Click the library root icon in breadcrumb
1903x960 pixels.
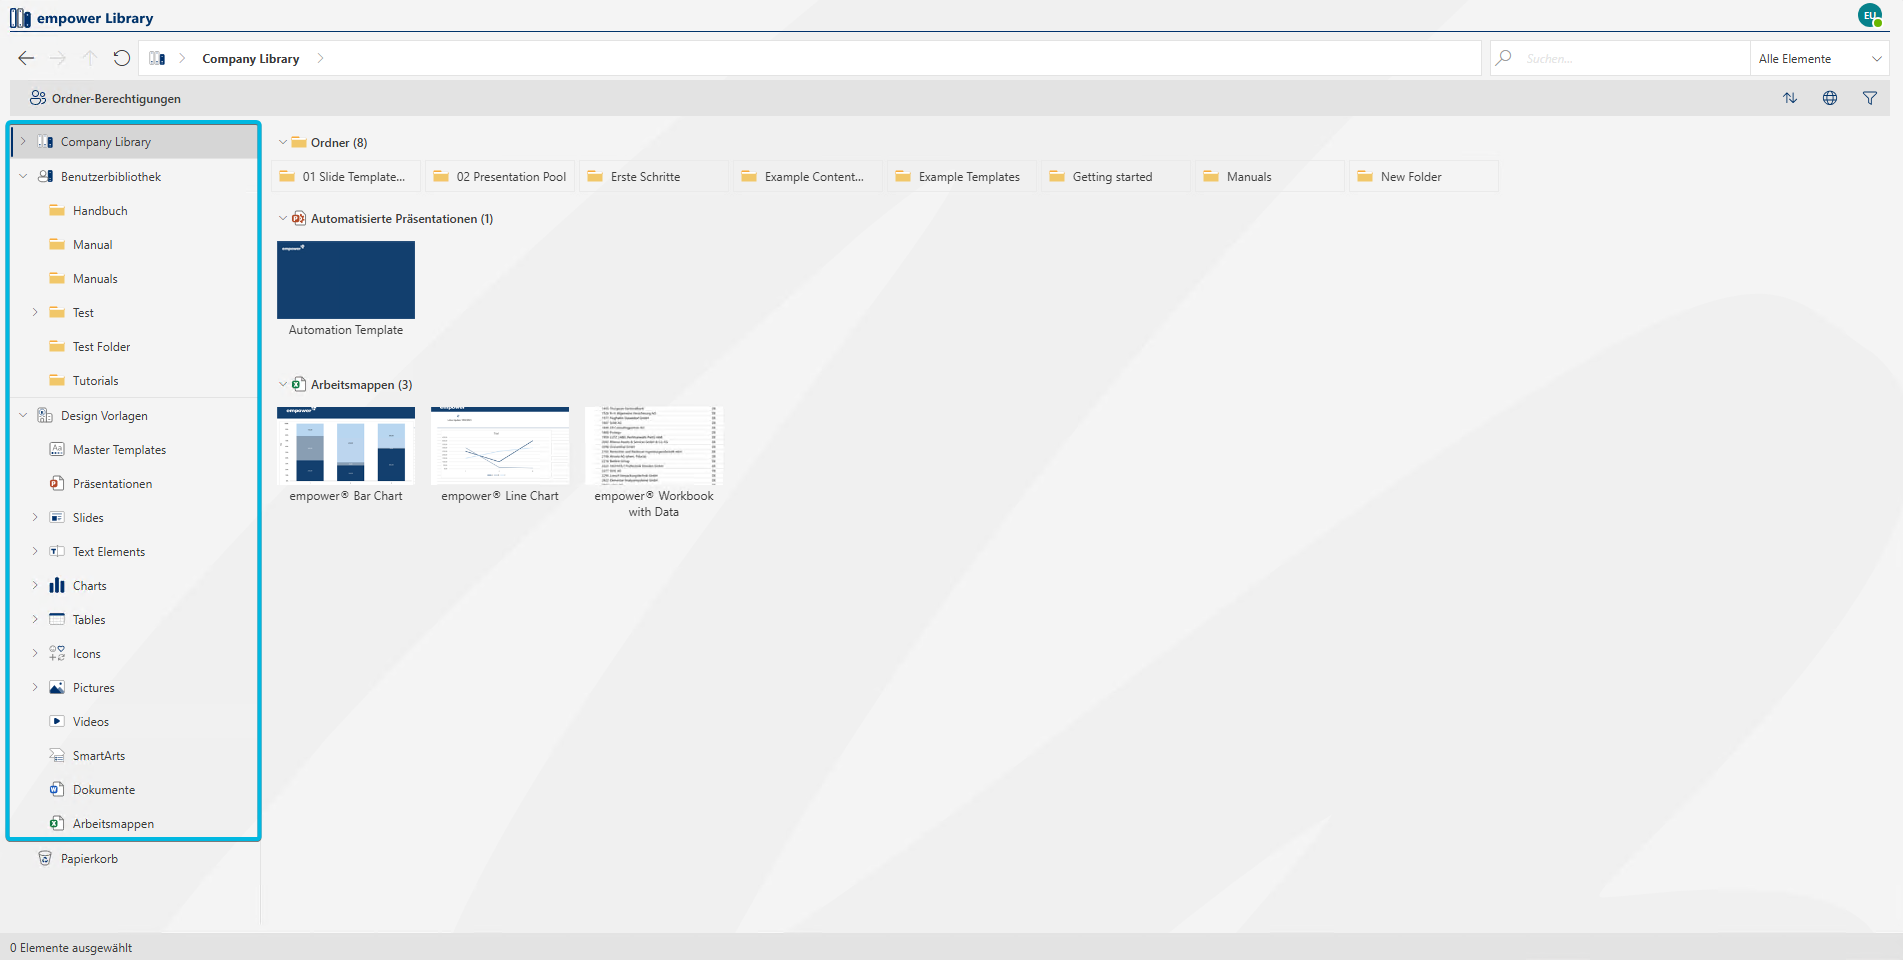[x=157, y=58]
